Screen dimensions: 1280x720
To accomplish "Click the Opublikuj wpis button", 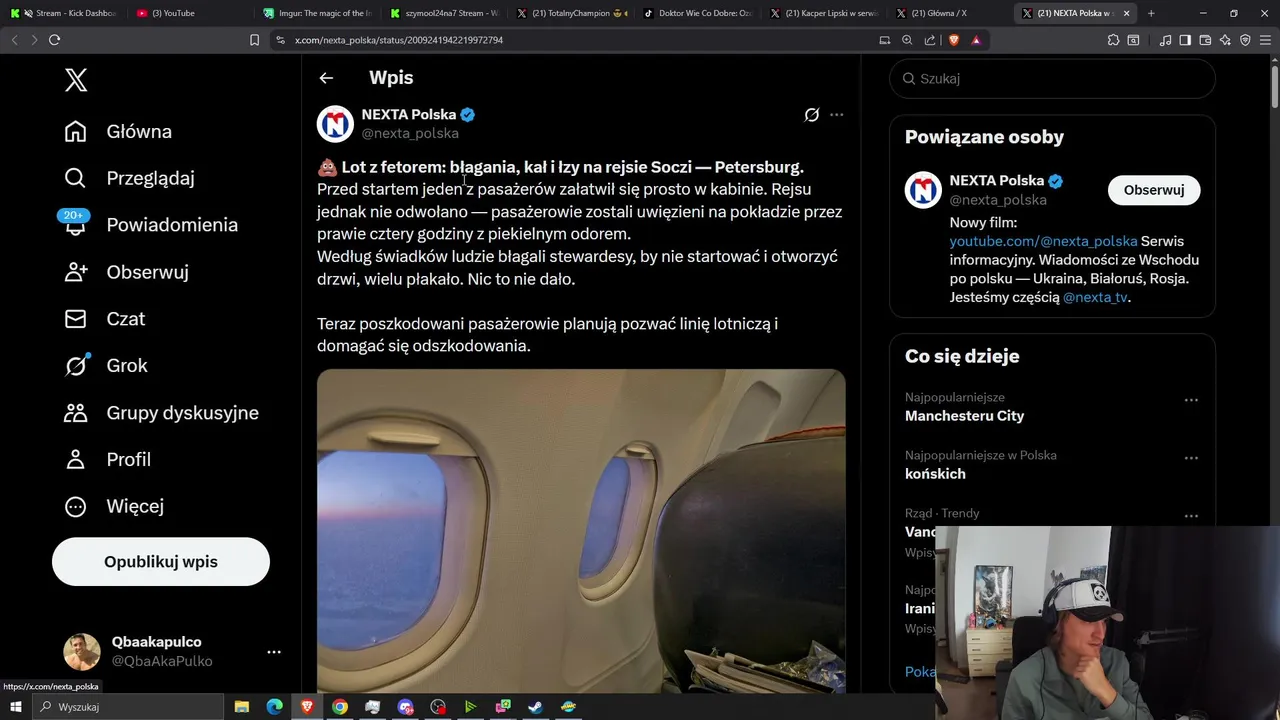I will (x=161, y=562).
